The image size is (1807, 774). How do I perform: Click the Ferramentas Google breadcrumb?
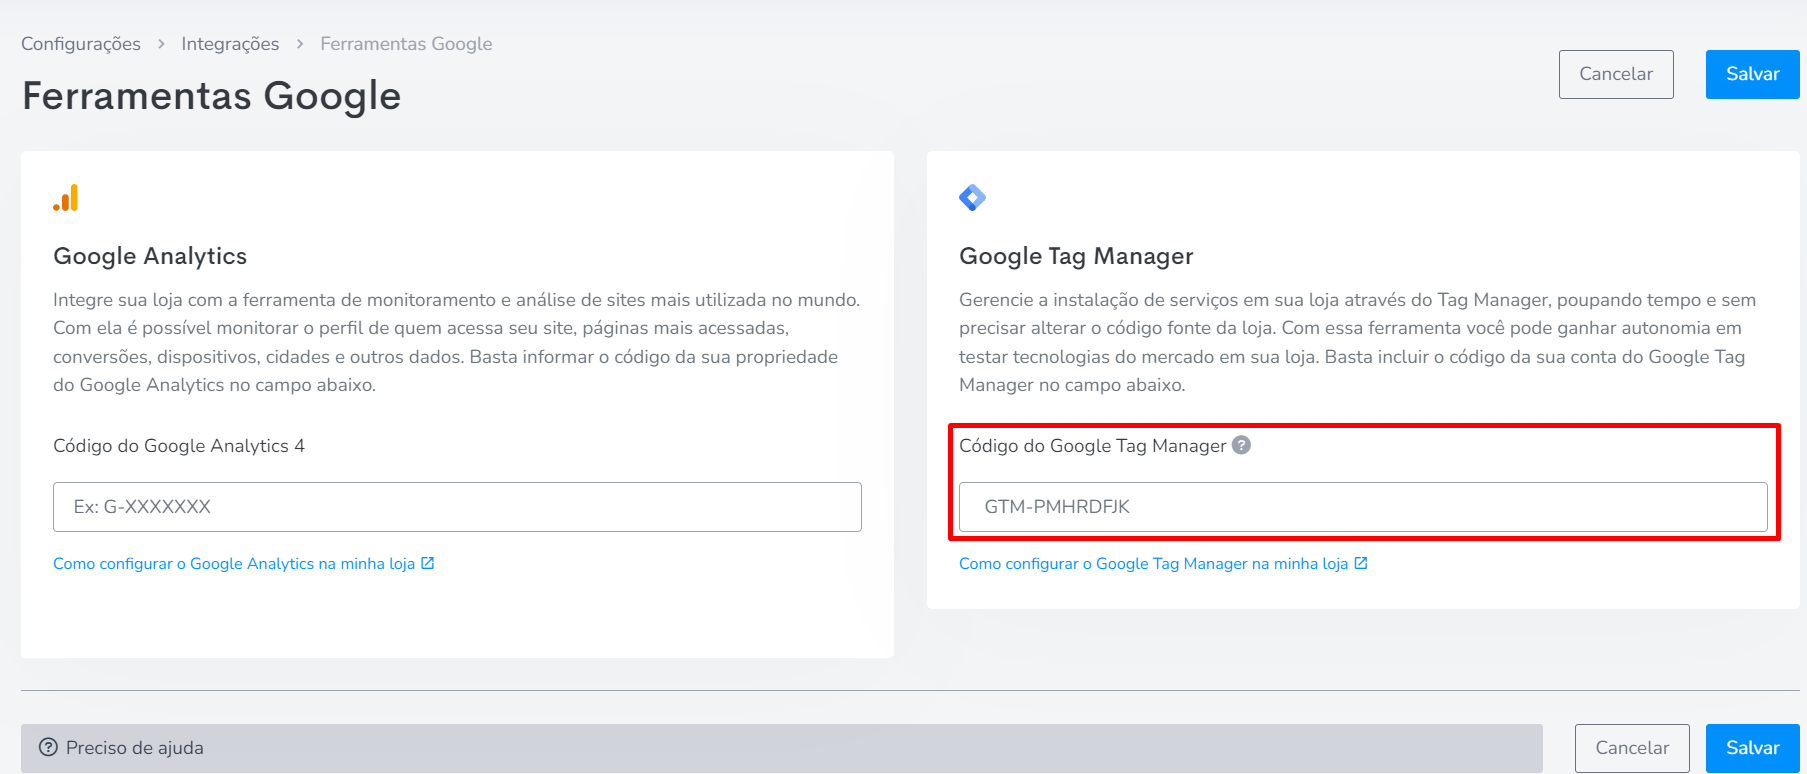tap(406, 44)
